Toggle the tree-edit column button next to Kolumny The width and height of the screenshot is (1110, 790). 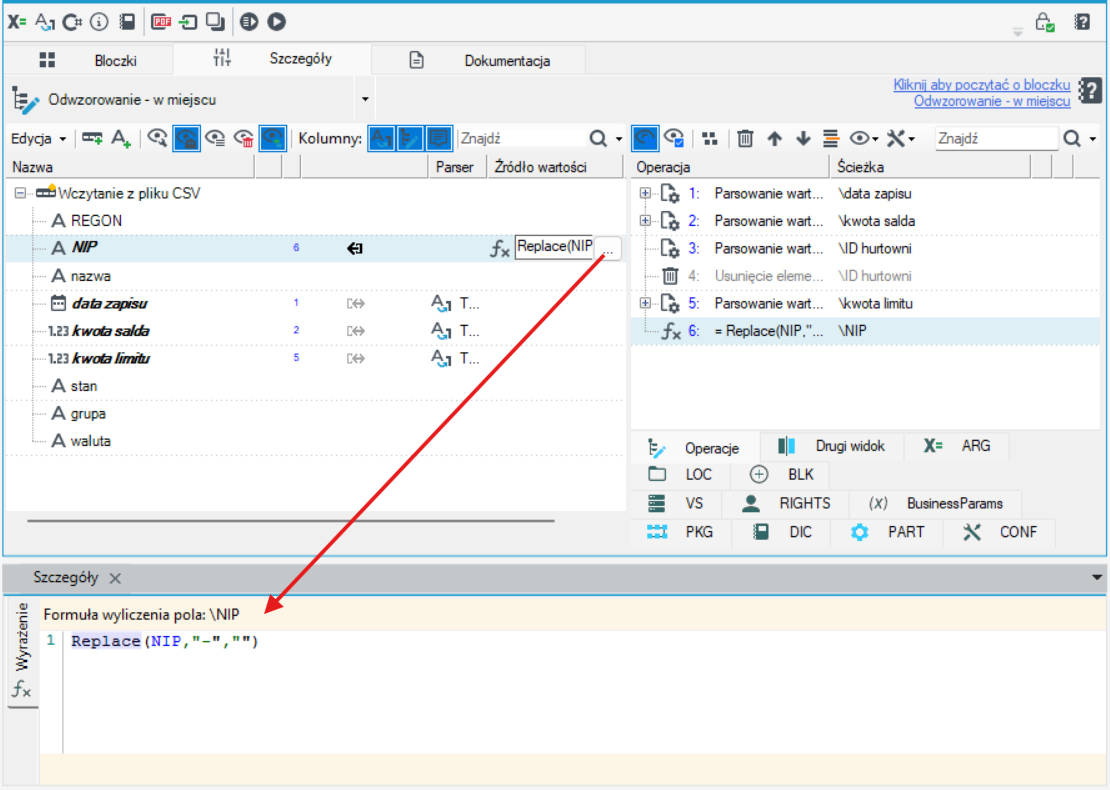coord(410,139)
